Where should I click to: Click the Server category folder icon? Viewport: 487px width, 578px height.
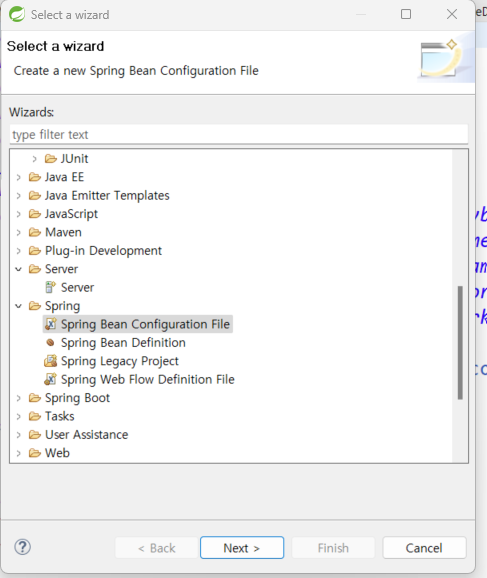(x=35, y=269)
